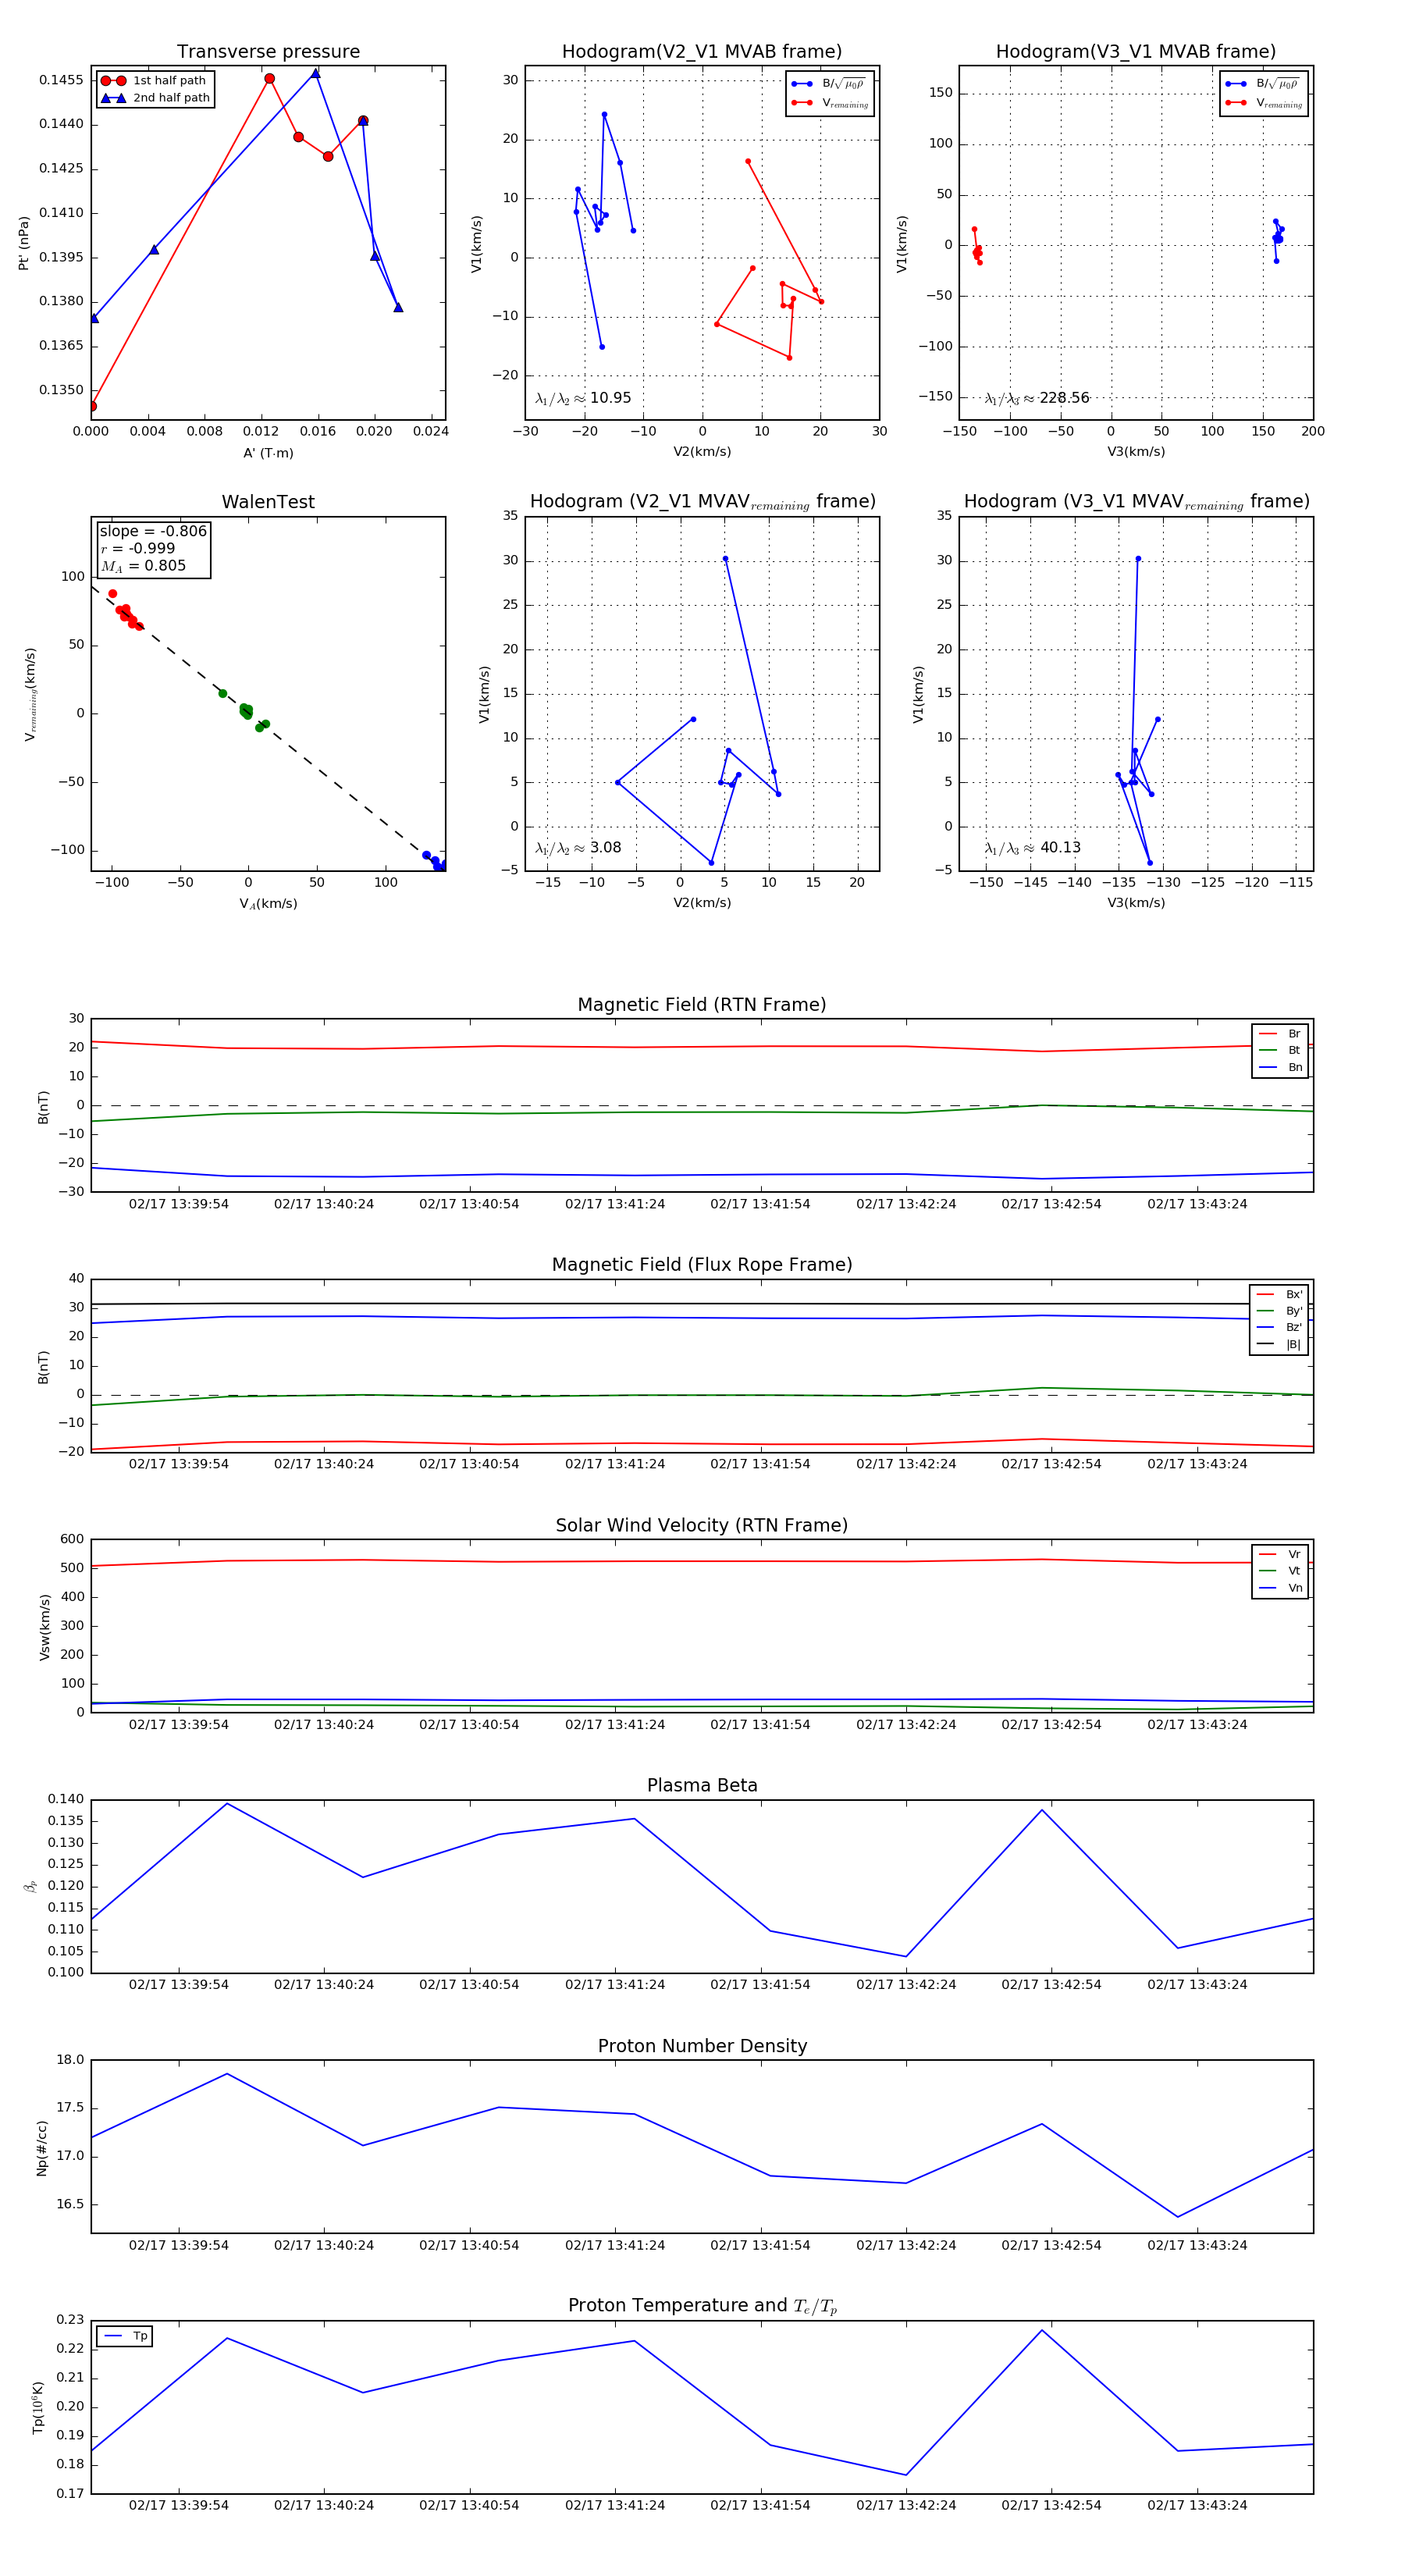Click the 'Transverse pressure' plot title
Viewport: 1405px width, 2576px height.
(268, 52)
